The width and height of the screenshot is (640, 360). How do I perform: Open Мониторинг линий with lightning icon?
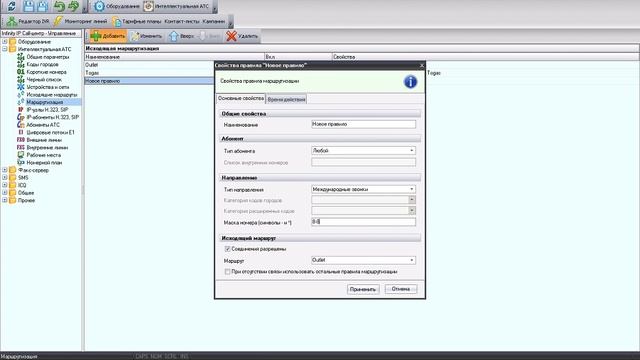81,21
